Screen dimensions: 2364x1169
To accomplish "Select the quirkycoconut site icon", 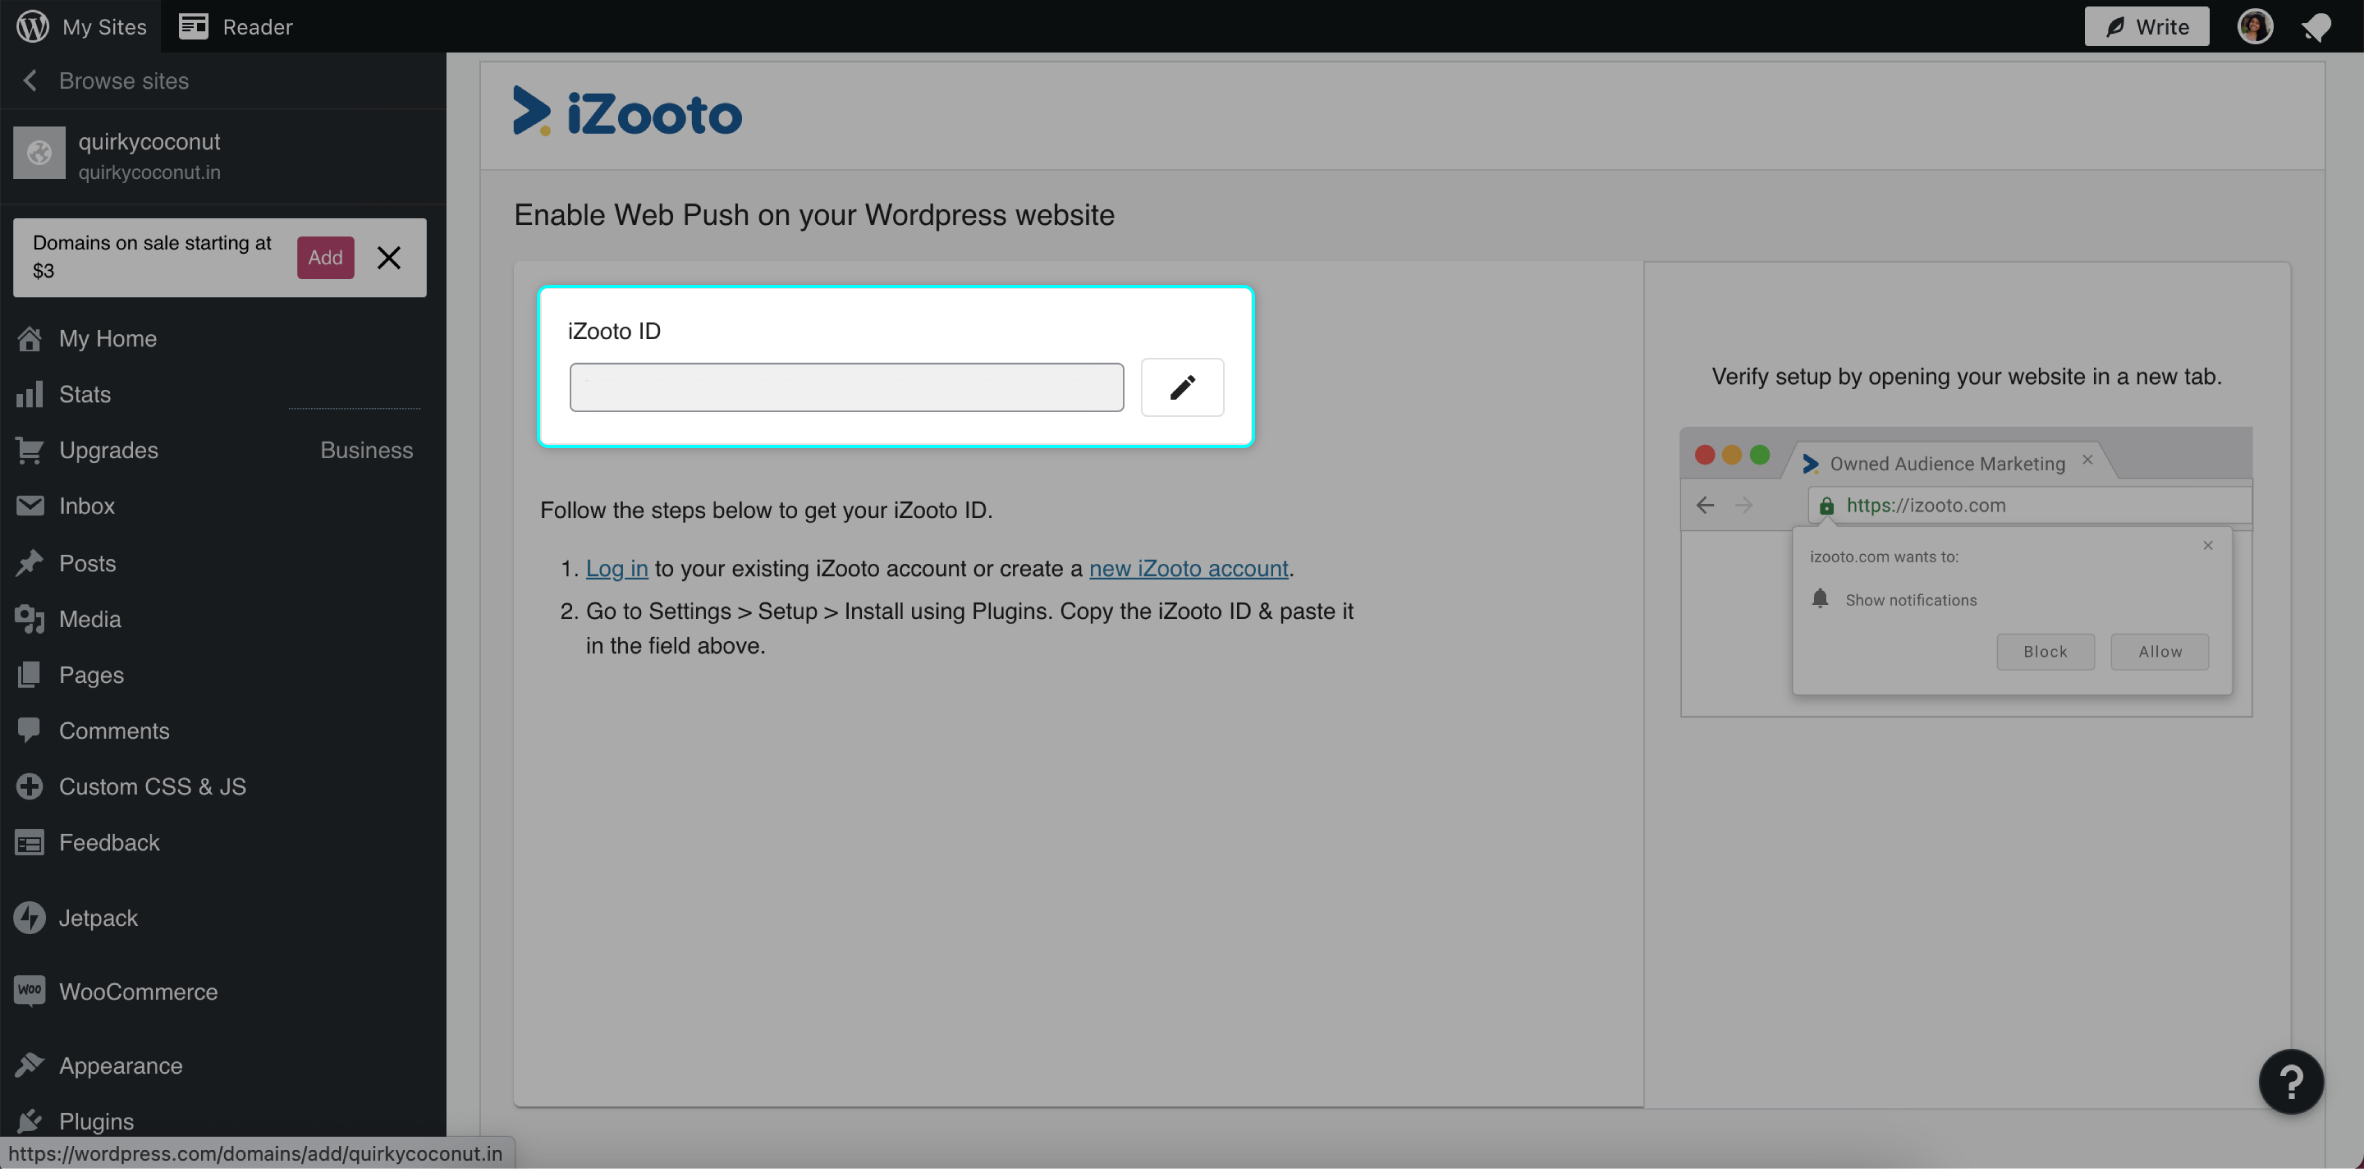I will point(39,152).
